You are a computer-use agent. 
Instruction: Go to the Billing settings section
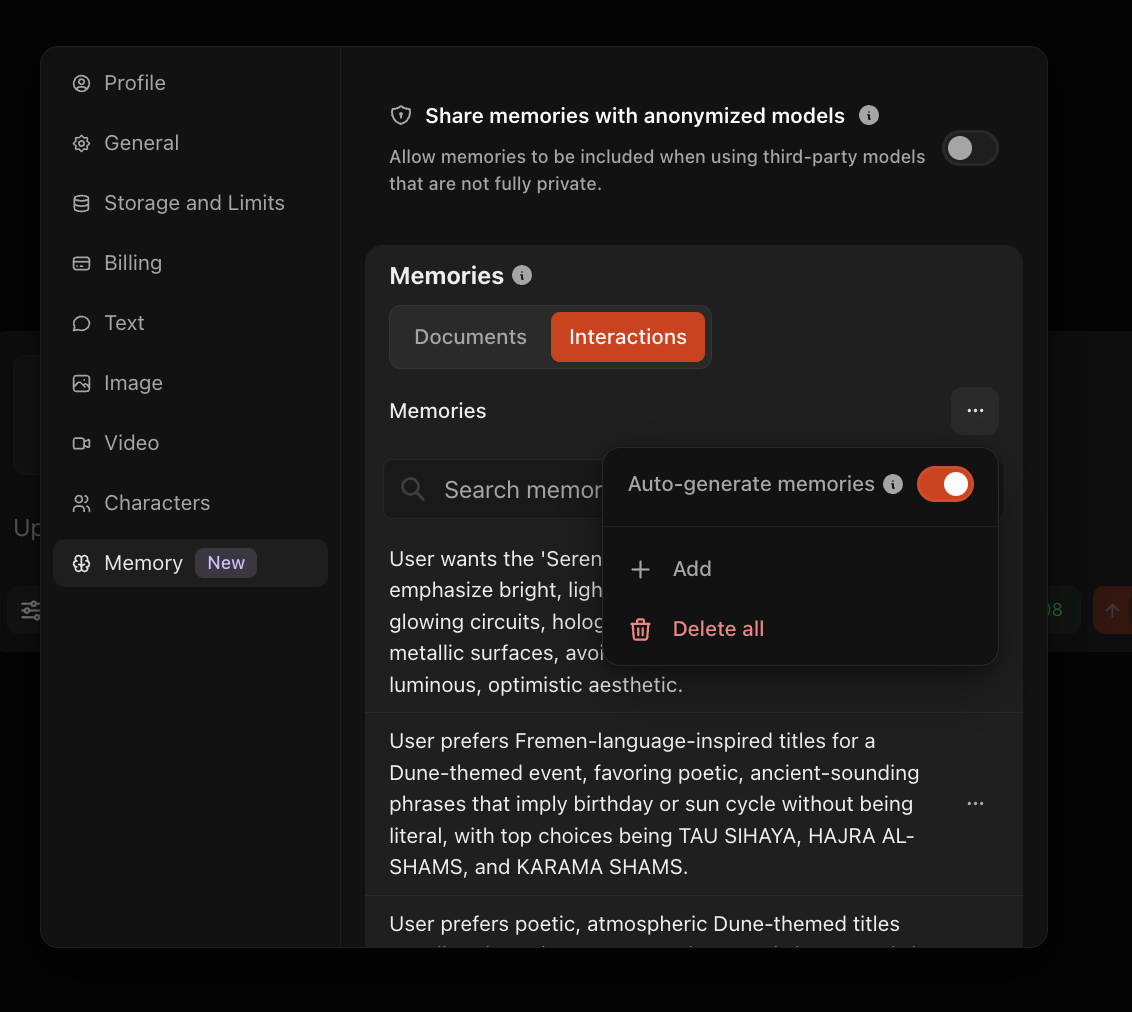132,263
